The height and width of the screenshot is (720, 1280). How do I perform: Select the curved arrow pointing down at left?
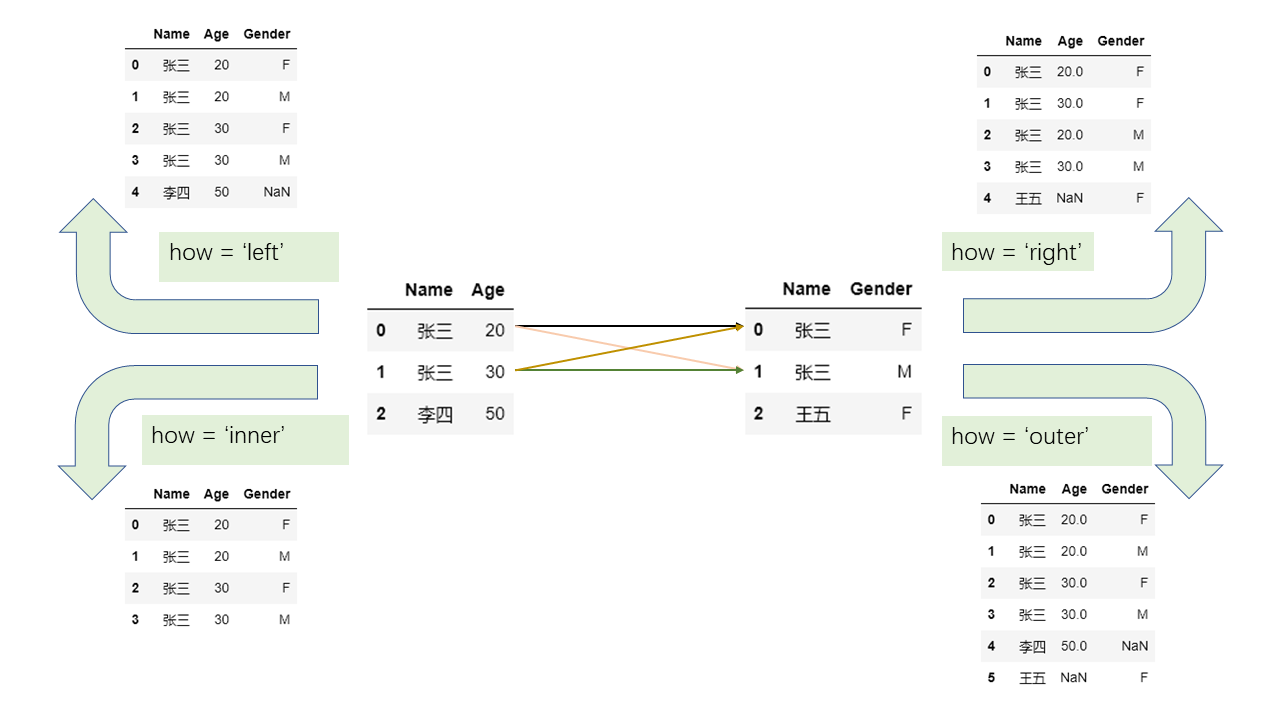point(180,420)
